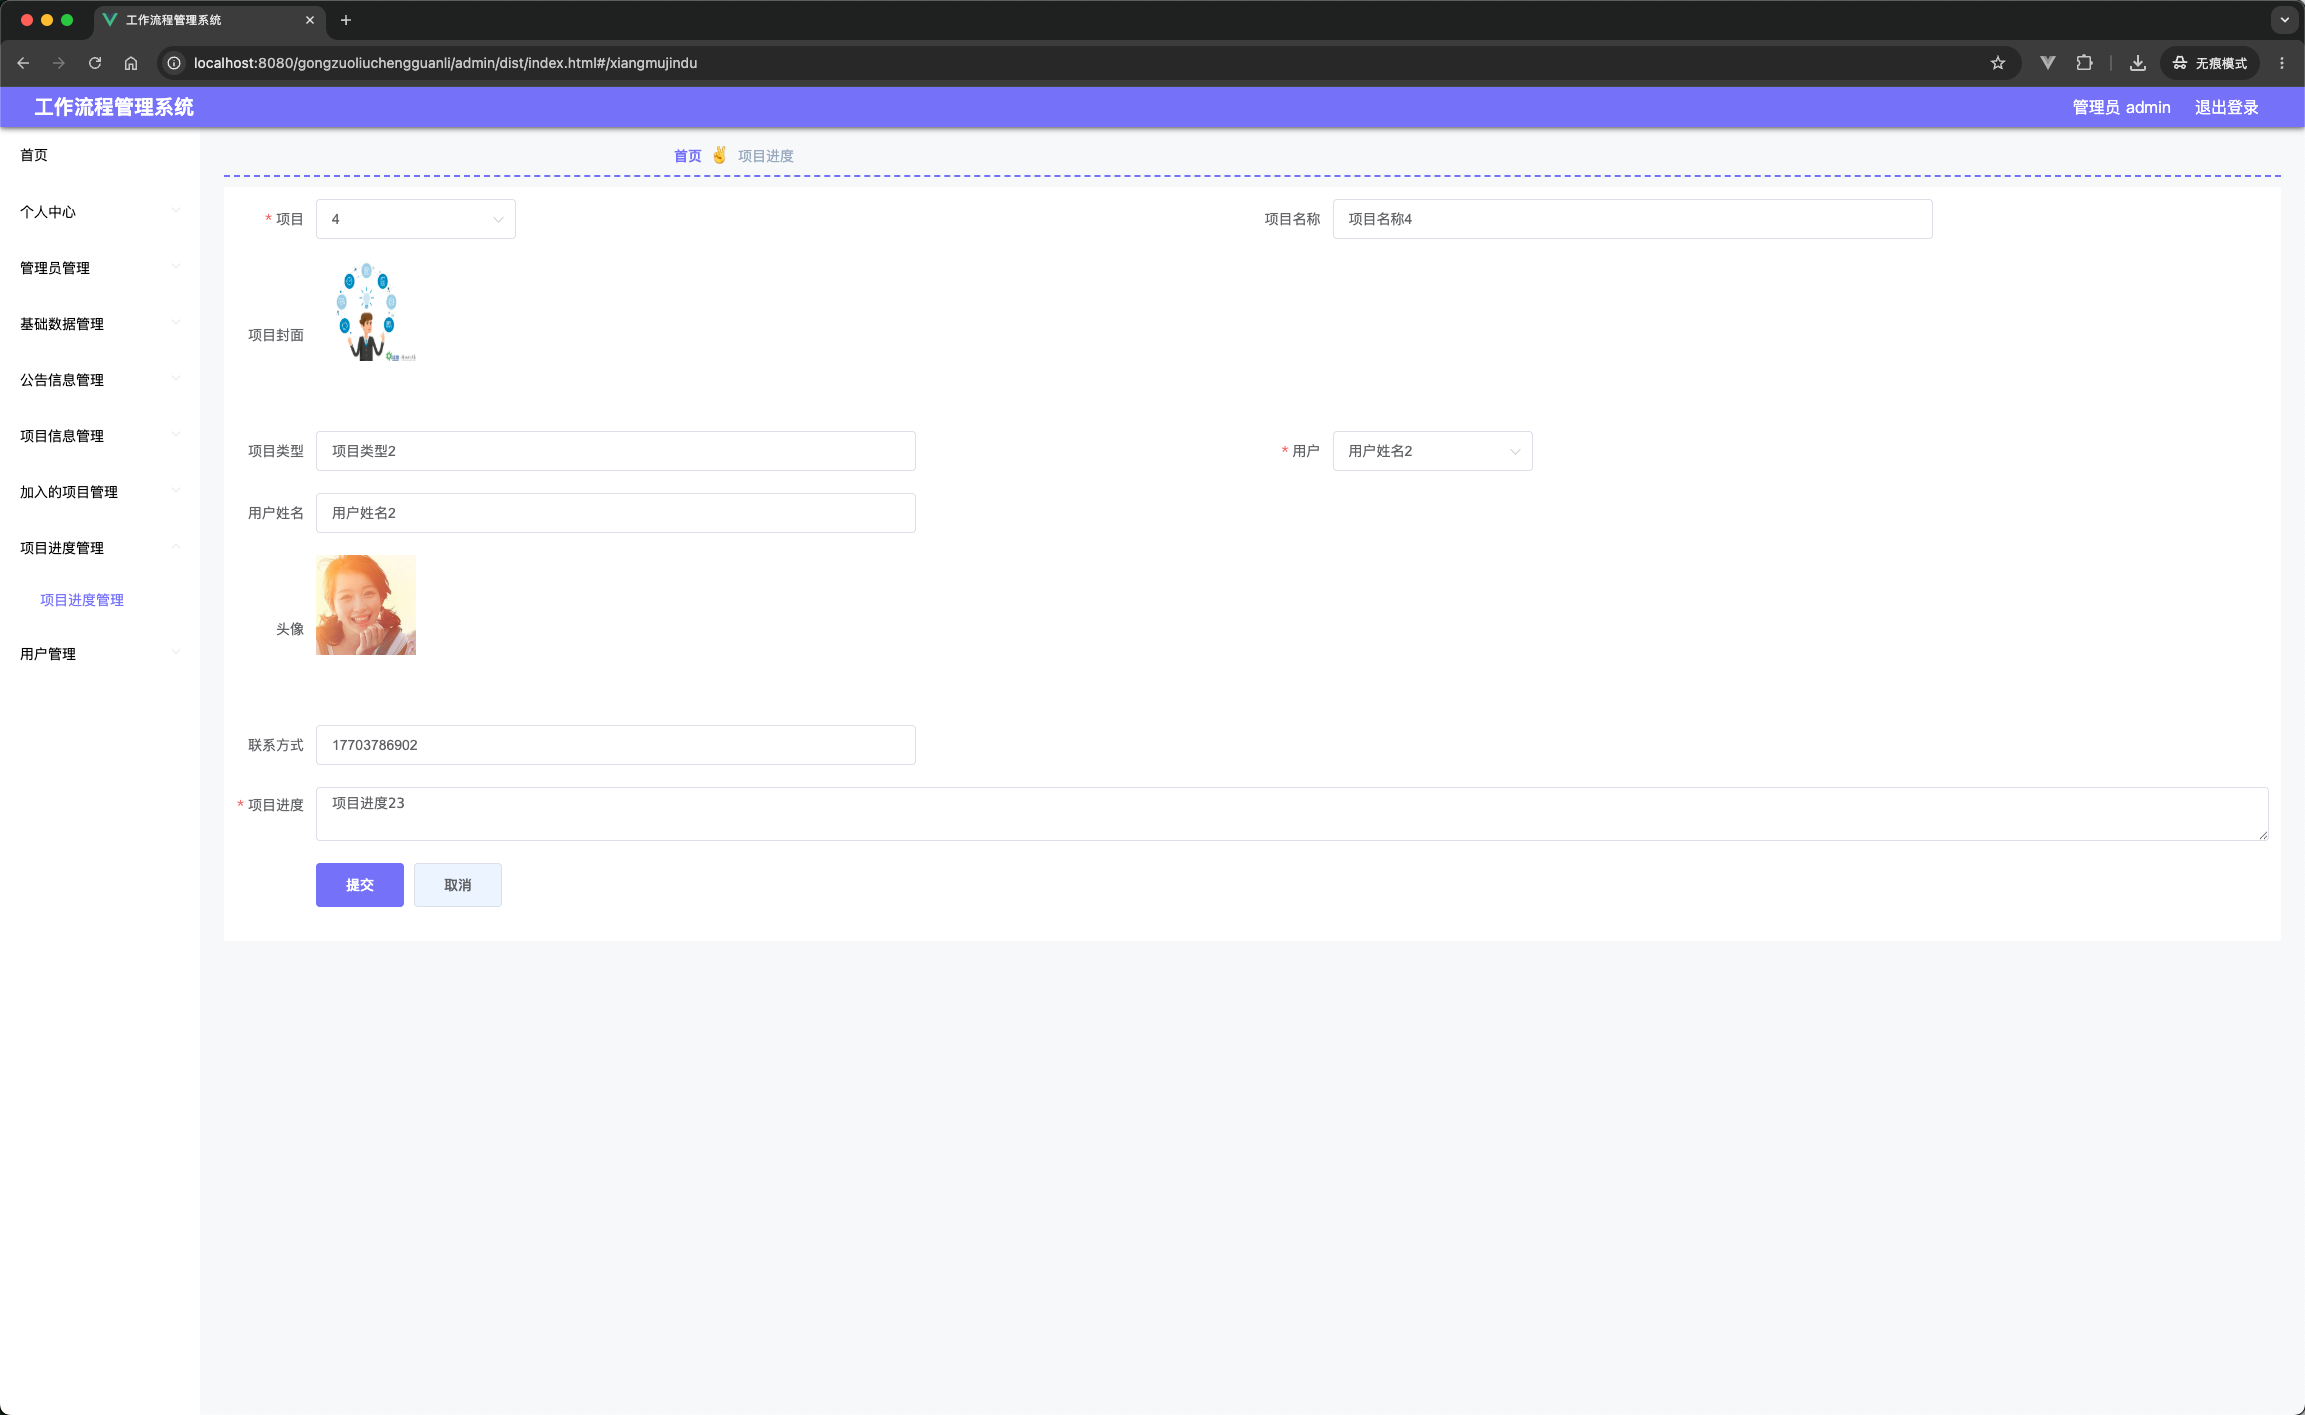Click the 提交 submit button
2305x1415 pixels.
point(360,885)
